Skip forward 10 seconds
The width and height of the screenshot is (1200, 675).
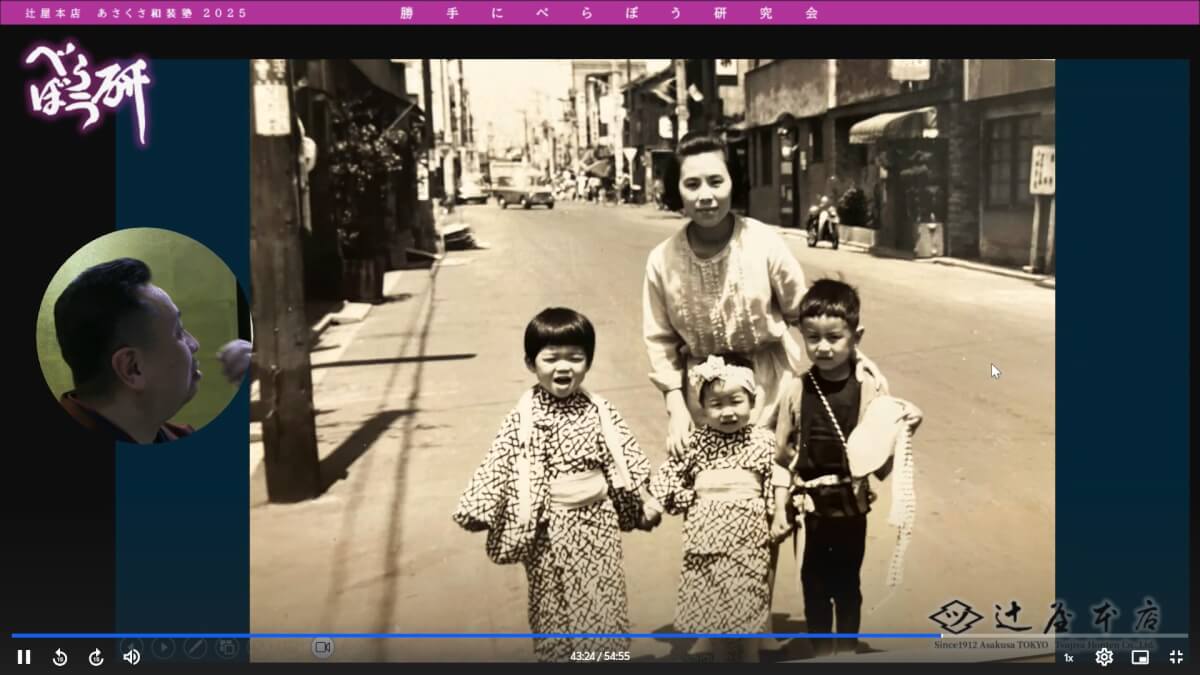click(x=96, y=657)
